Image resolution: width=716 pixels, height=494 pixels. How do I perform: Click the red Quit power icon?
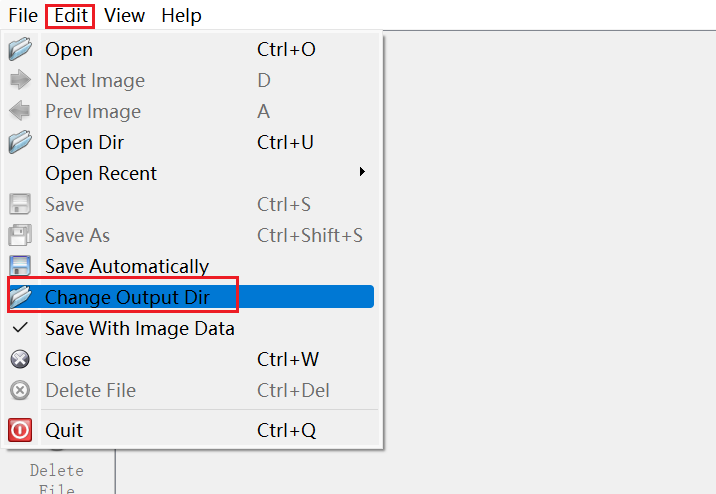pyautogui.click(x=20, y=430)
